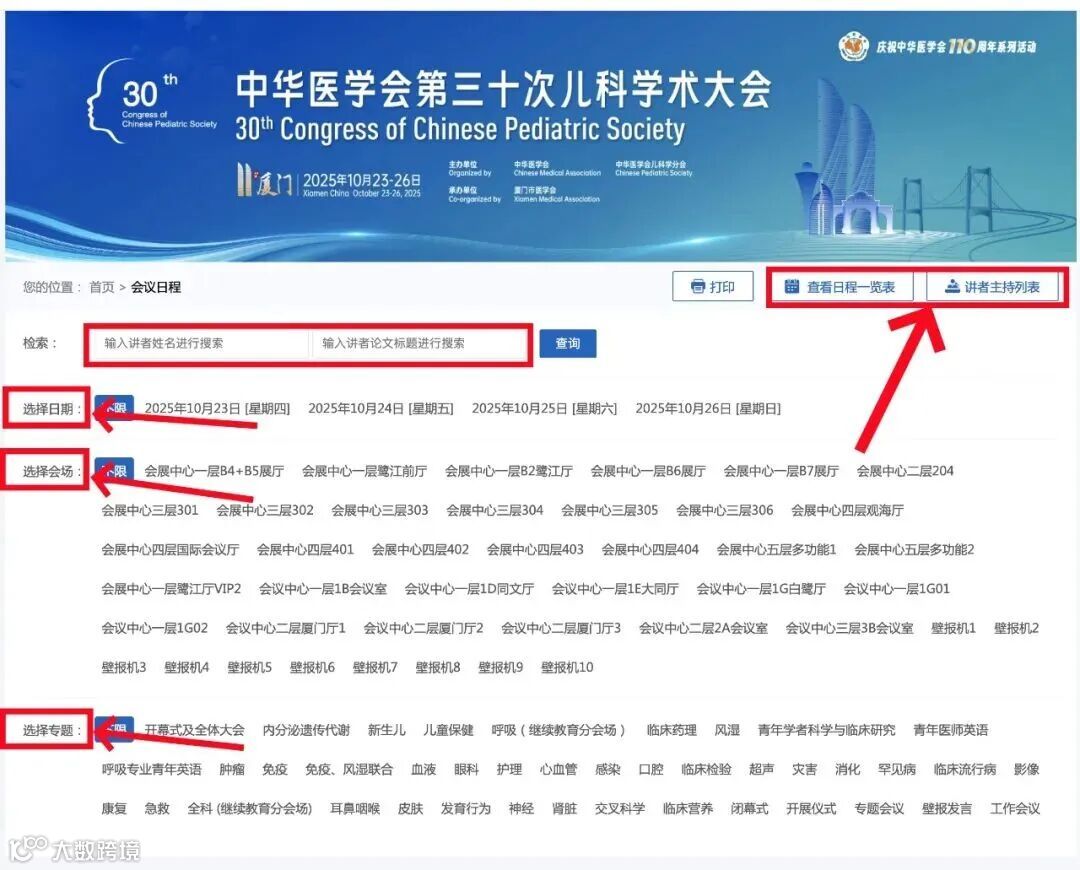1080x870 pixels.
Task: Select venue 会展中心一层鹭江厅VIP2
Action: [x=172, y=589]
